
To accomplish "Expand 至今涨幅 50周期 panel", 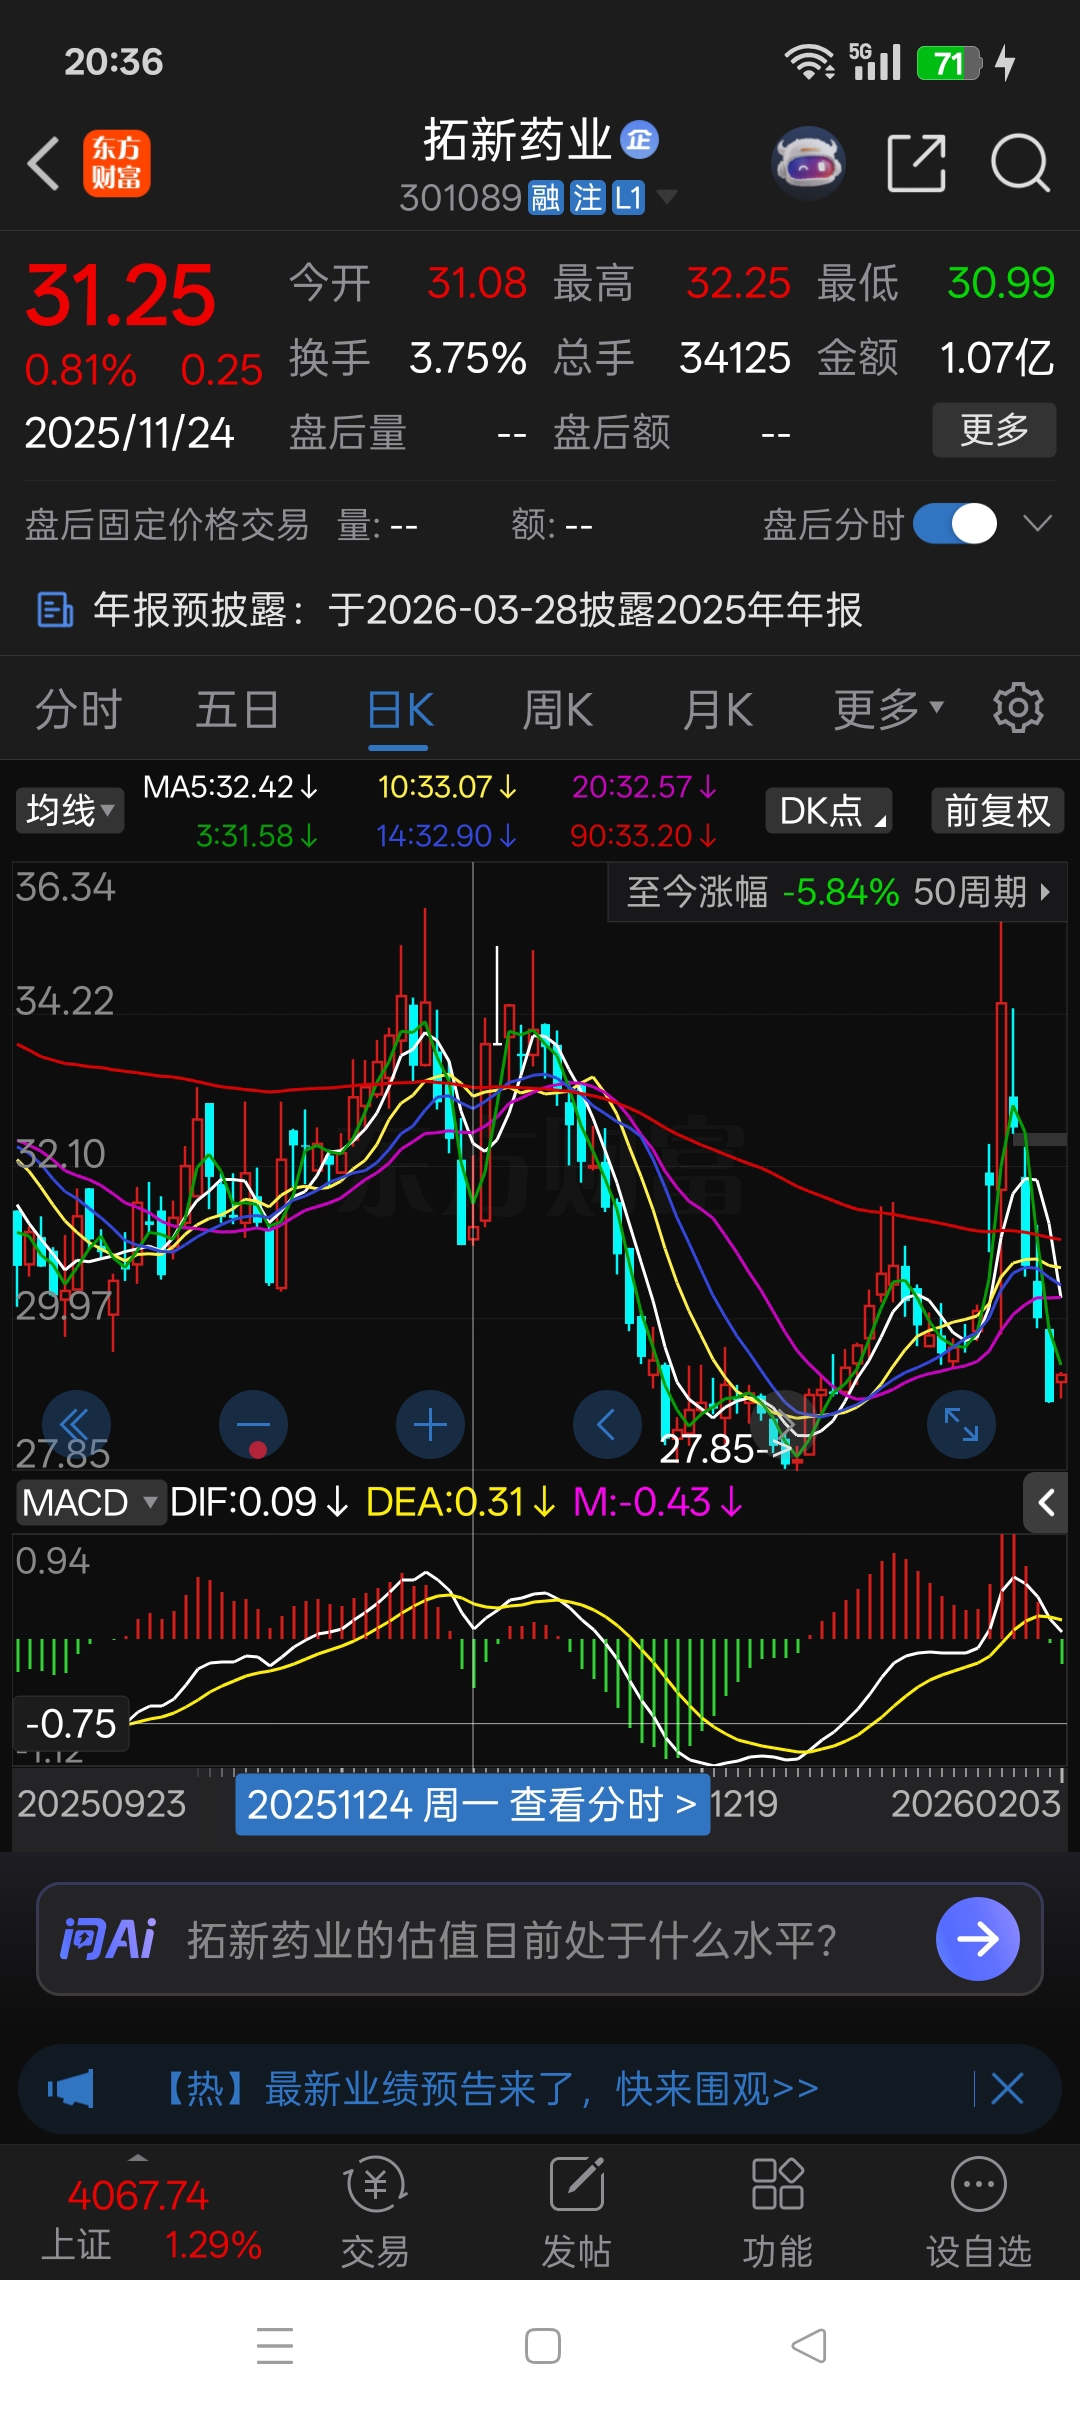I will point(838,891).
